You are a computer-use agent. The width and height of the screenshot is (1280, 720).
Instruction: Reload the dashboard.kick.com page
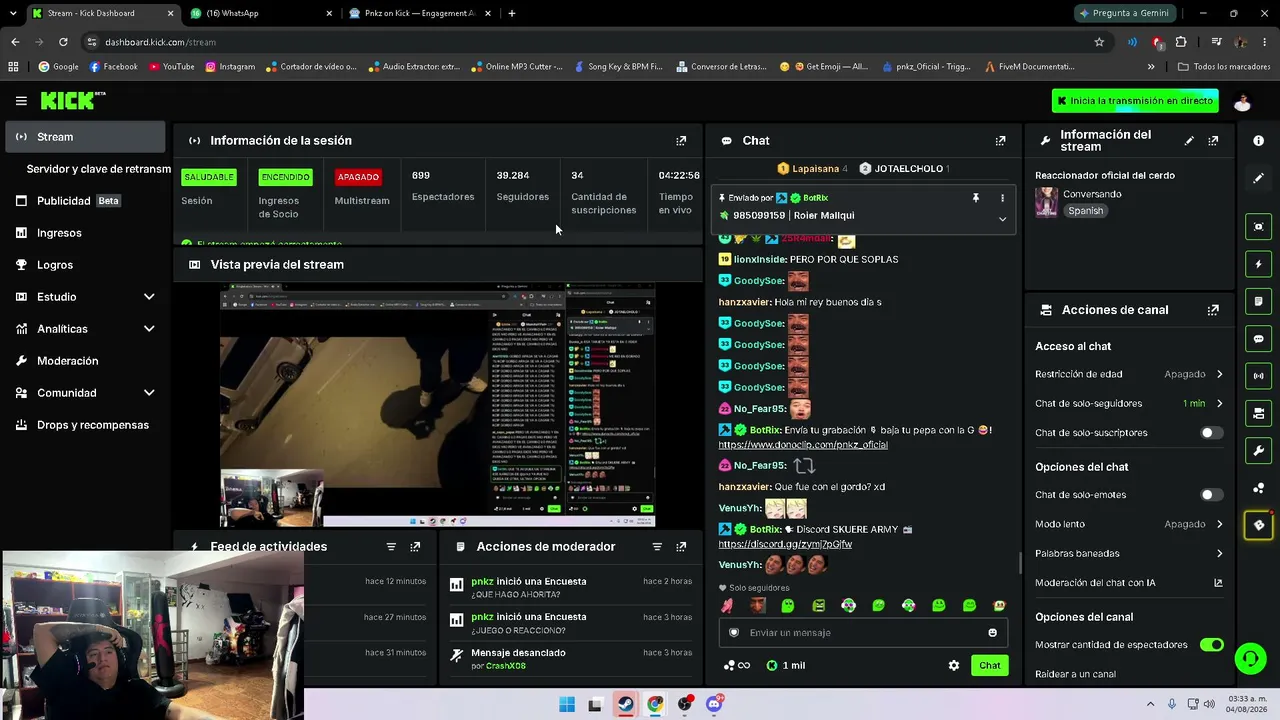pyautogui.click(x=63, y=42)
